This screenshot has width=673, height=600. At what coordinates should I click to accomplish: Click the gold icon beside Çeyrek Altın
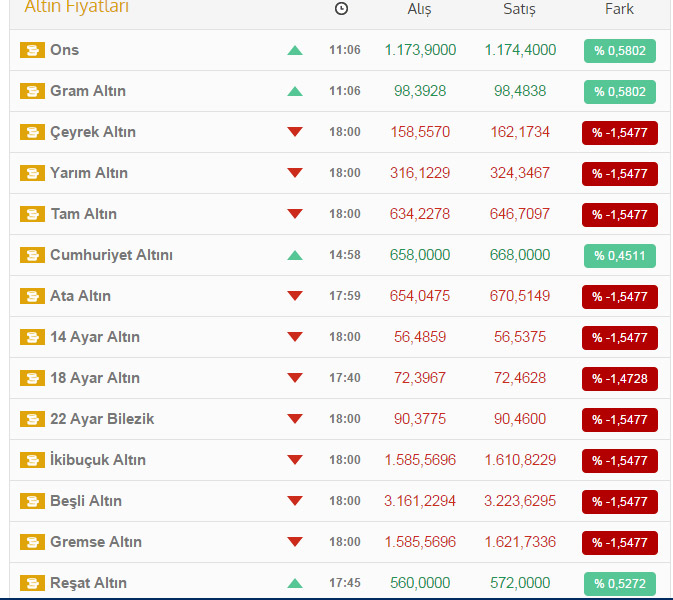32,132
